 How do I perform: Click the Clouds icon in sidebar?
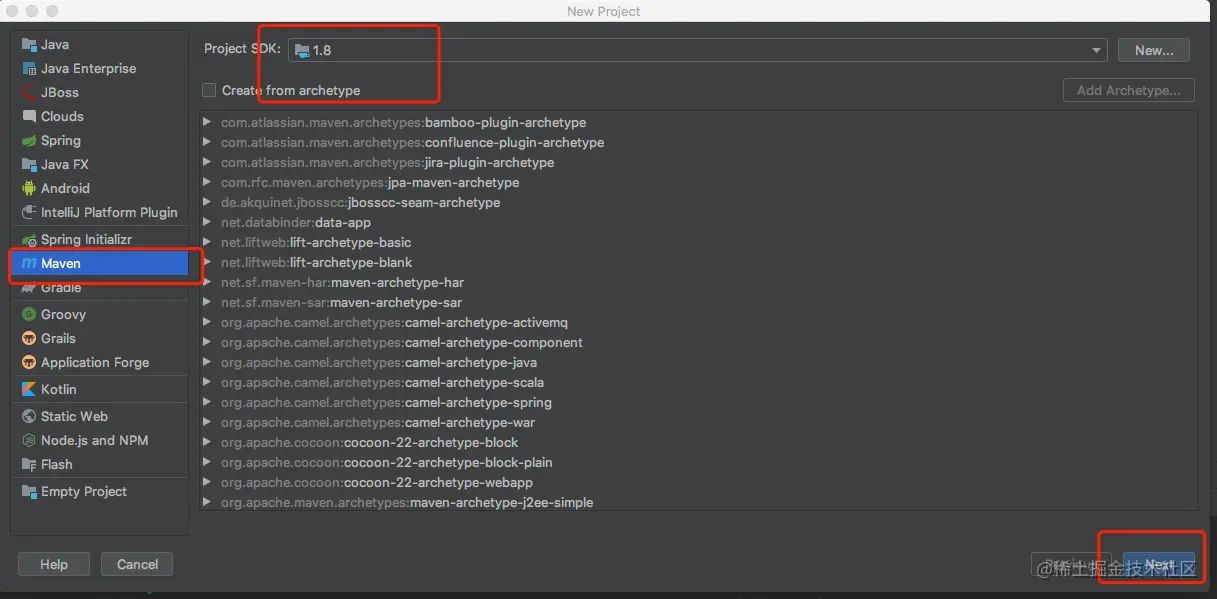[x=29, y=117]
